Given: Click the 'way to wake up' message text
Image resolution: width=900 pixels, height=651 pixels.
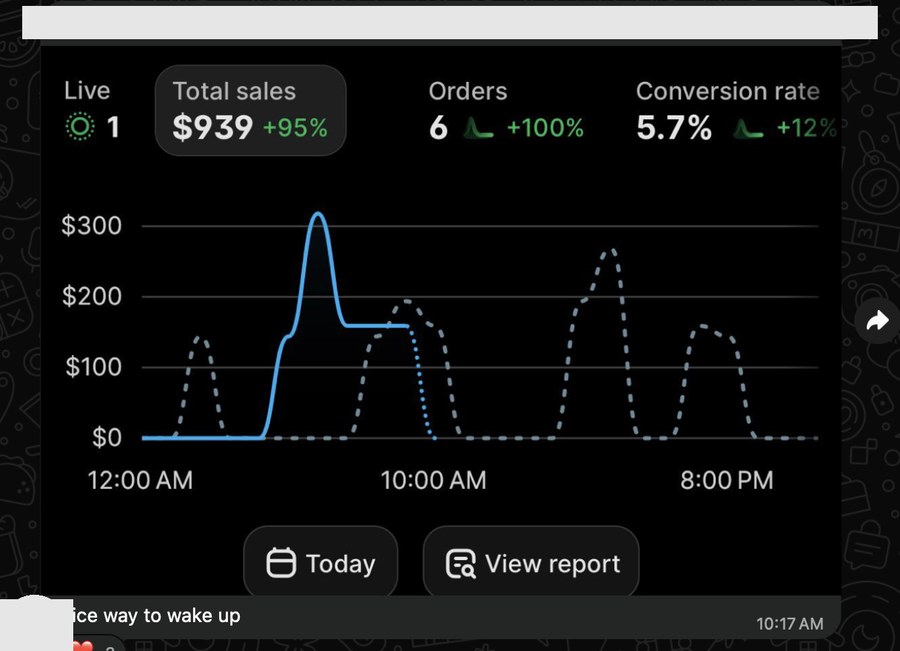Looking at the screenshot, I should tap(172, 616).
